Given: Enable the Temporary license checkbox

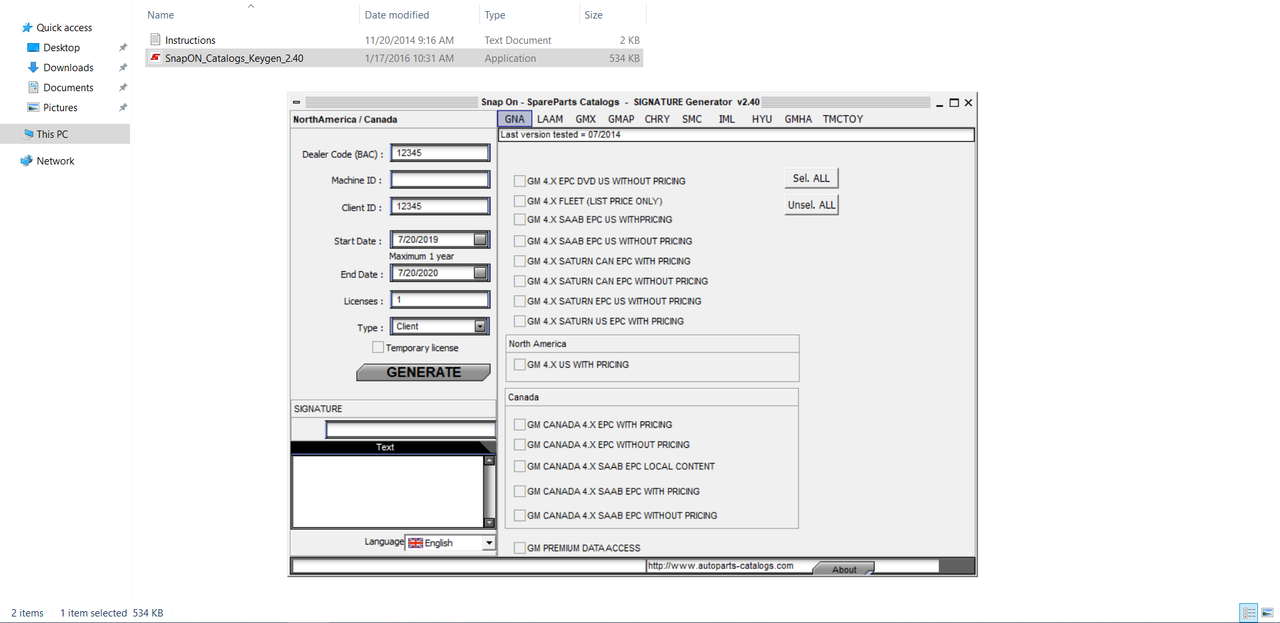Looking at the screenshot, I should tap(378, 347).
